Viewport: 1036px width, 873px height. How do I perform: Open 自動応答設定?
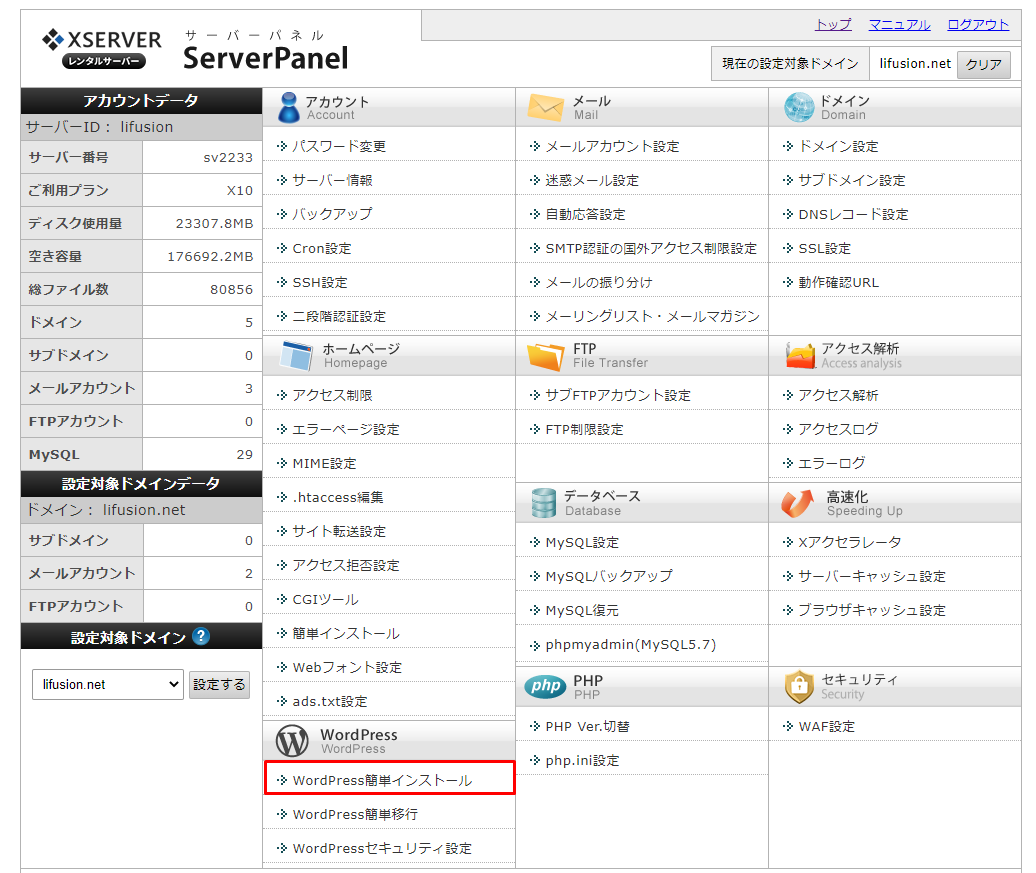click(585, 214)
